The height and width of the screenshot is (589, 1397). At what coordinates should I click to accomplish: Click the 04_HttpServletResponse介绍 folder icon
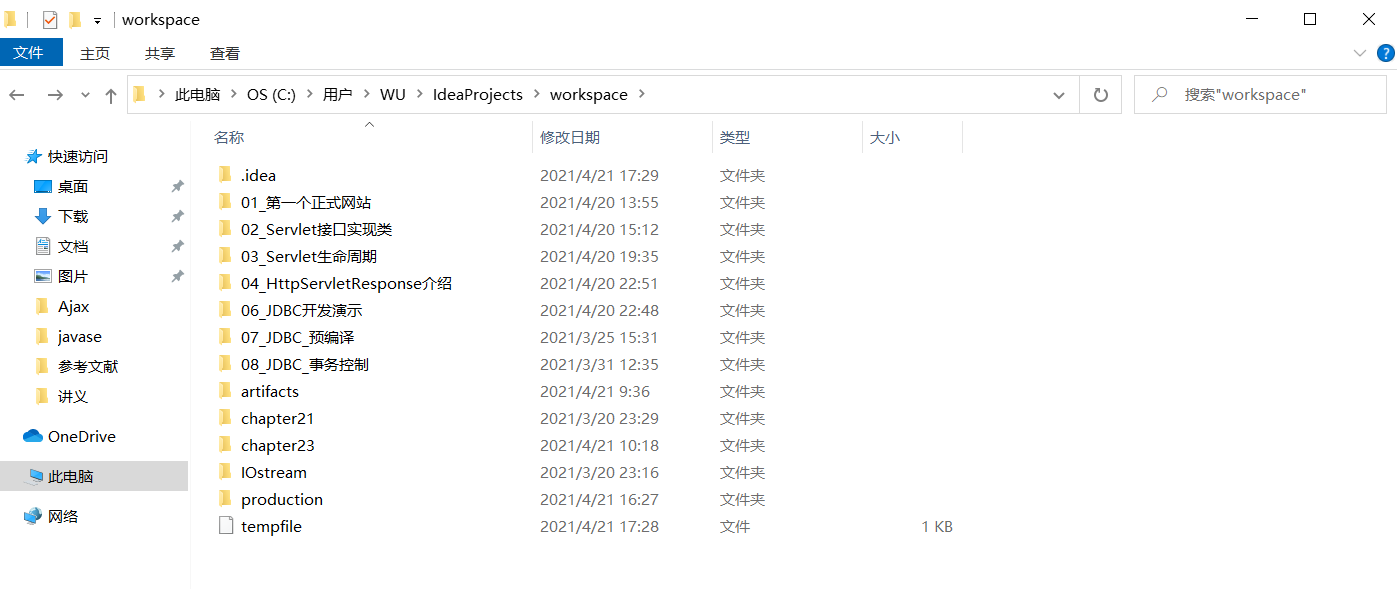click(225, 283)
